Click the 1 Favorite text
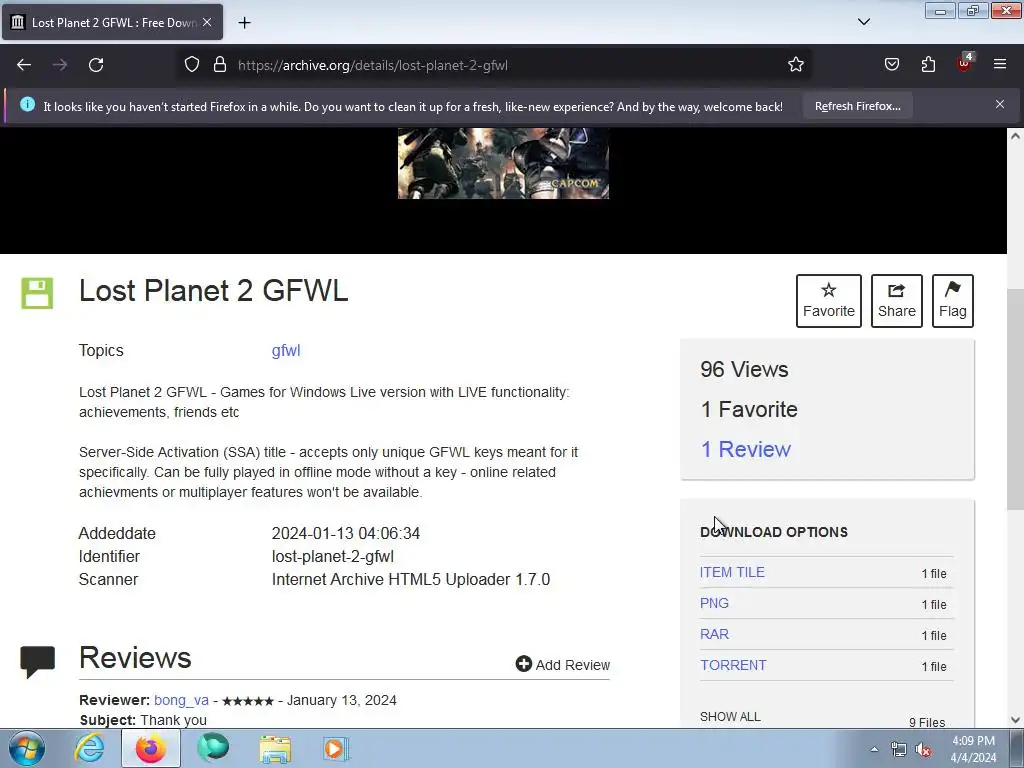 749,409
